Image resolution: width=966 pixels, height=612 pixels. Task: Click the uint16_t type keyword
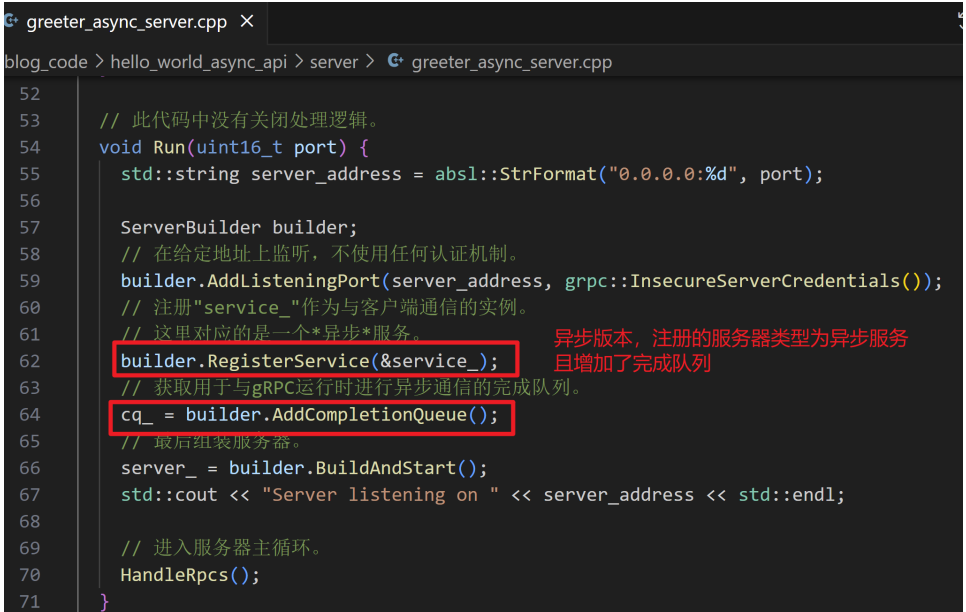[239, 147]
